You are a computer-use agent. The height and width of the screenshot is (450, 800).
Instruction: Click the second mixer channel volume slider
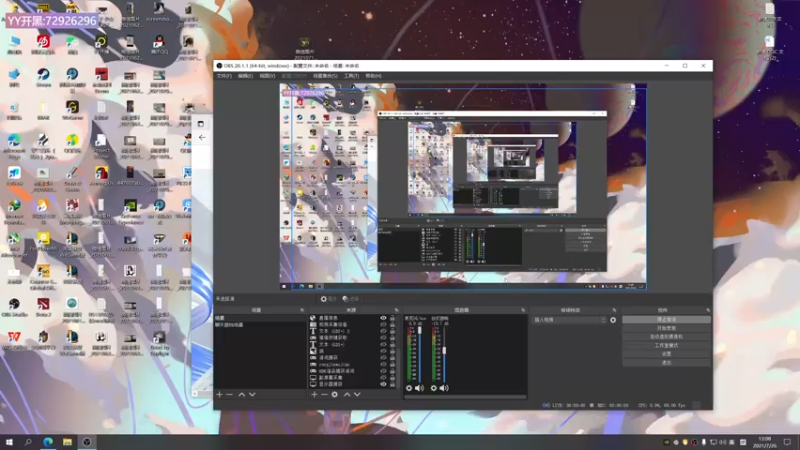[x=444, y=354]
